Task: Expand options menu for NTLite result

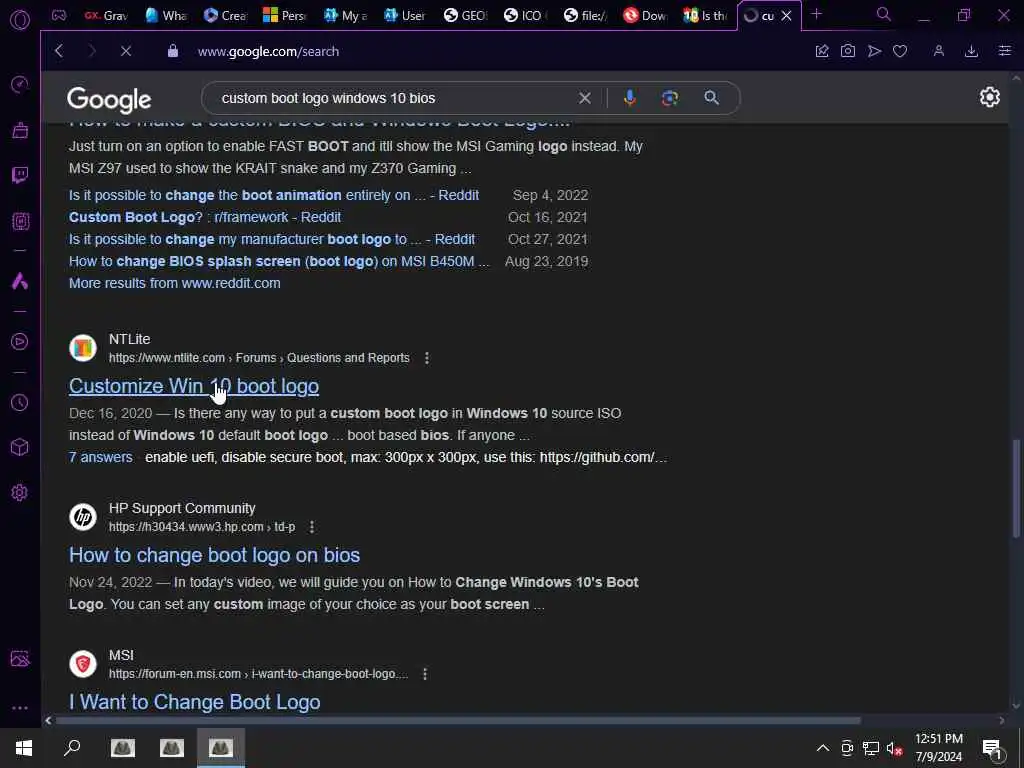Action: pos(427,358)
